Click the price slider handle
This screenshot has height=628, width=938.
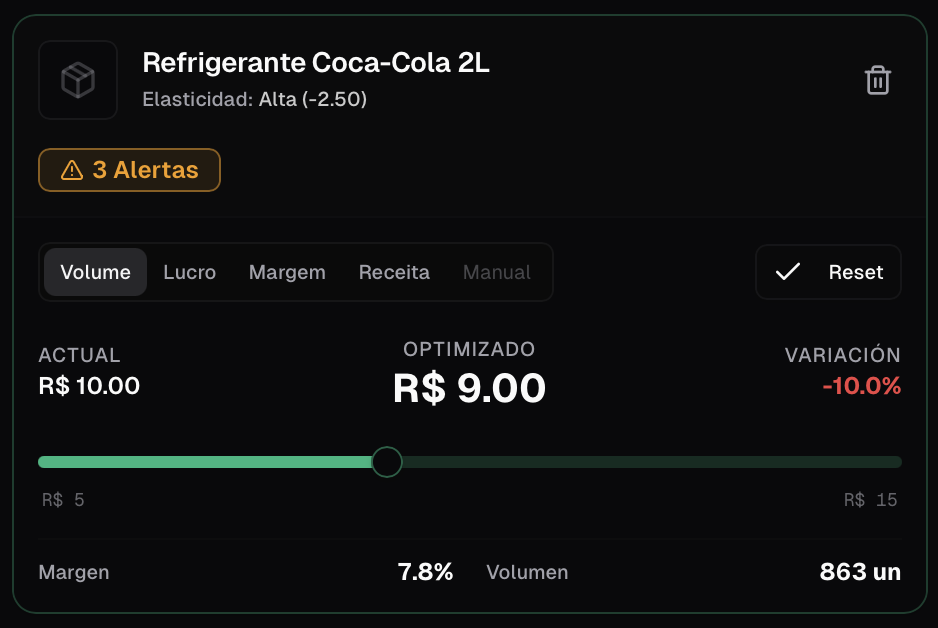386,462
